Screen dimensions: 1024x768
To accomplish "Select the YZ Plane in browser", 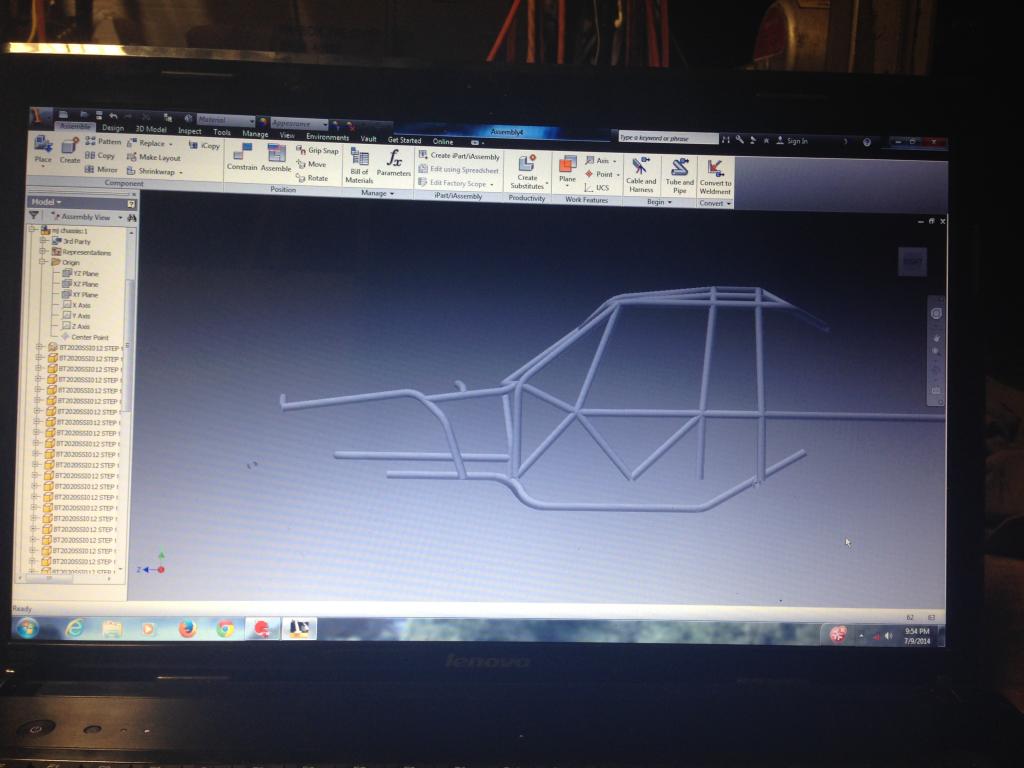I will (80, 273).
